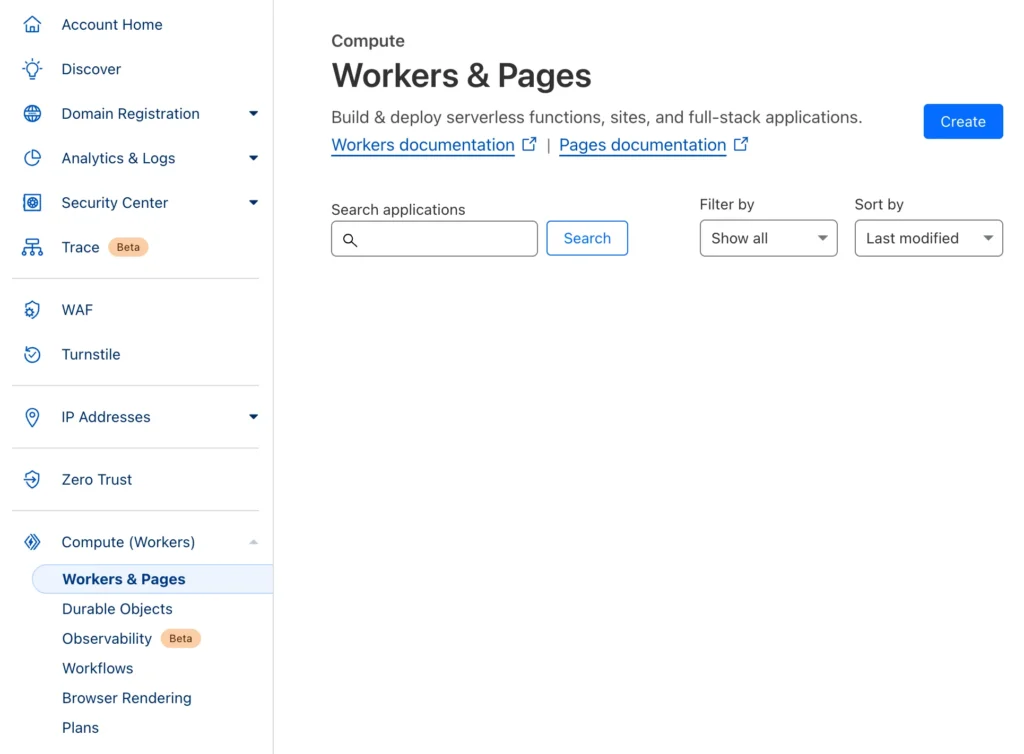Click the Compute breadcrumb text
Screen dimensions: 1024x754
tap(368, 40)
